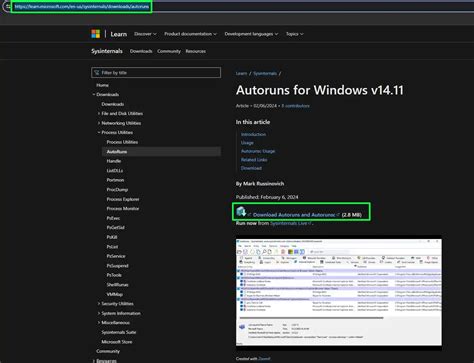Select PsService in the sidebar
Image resolution: width=474 pixels, height=363 pixels.
[x=116, y=256]
